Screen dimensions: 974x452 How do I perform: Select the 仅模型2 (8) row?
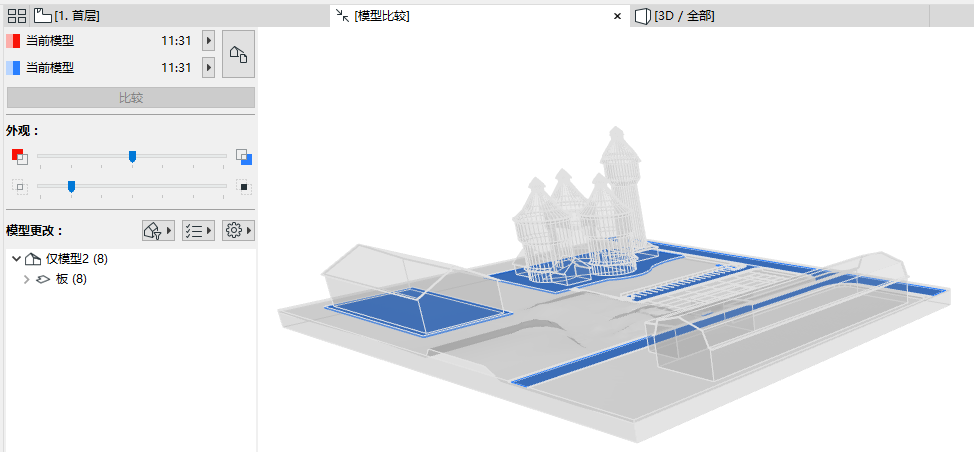click(131, 259)
